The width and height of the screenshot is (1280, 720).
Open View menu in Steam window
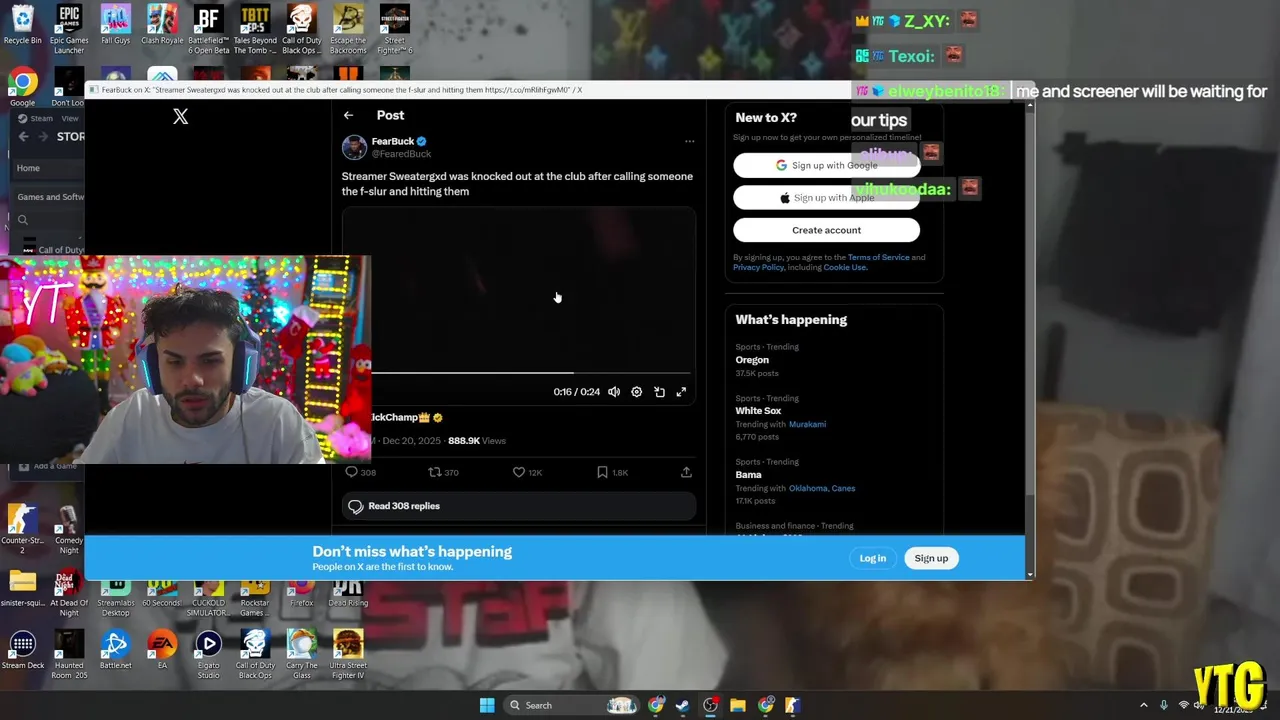70,118
